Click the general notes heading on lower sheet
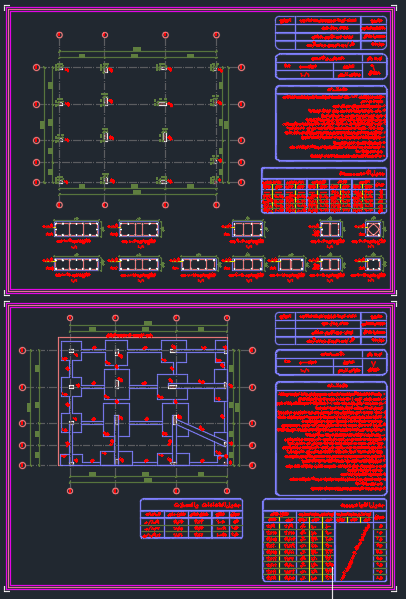 click(332, 385)
